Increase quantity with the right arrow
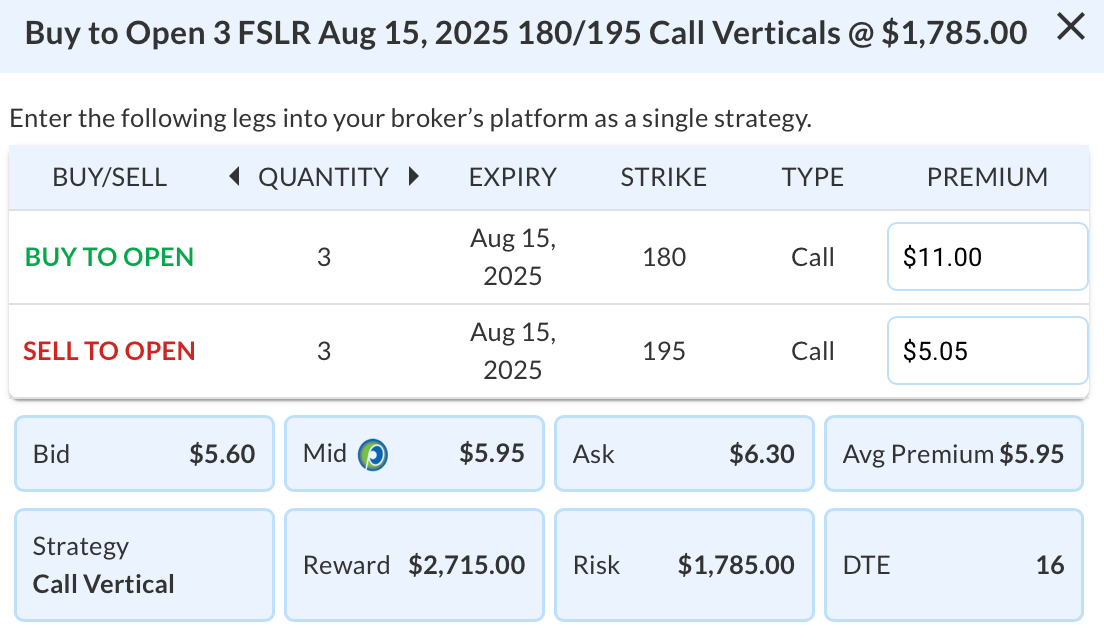Viewport: 1104px width, 640px height. 413,176
